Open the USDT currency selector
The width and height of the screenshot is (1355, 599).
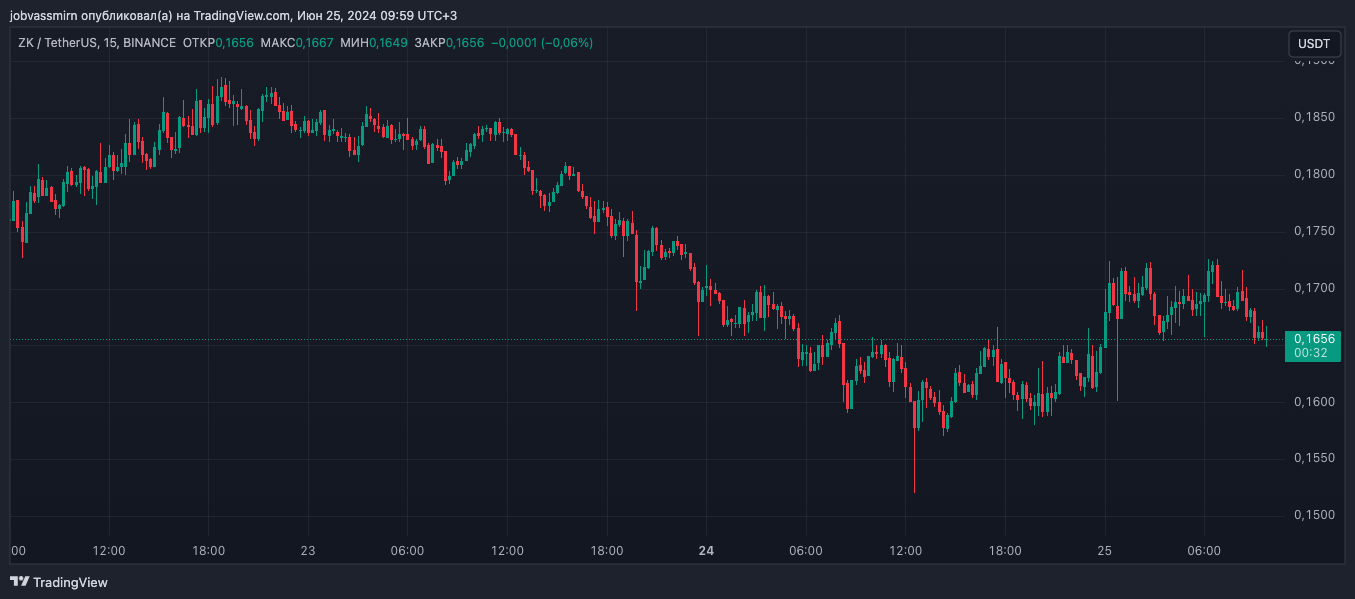tap(1313, 44)
